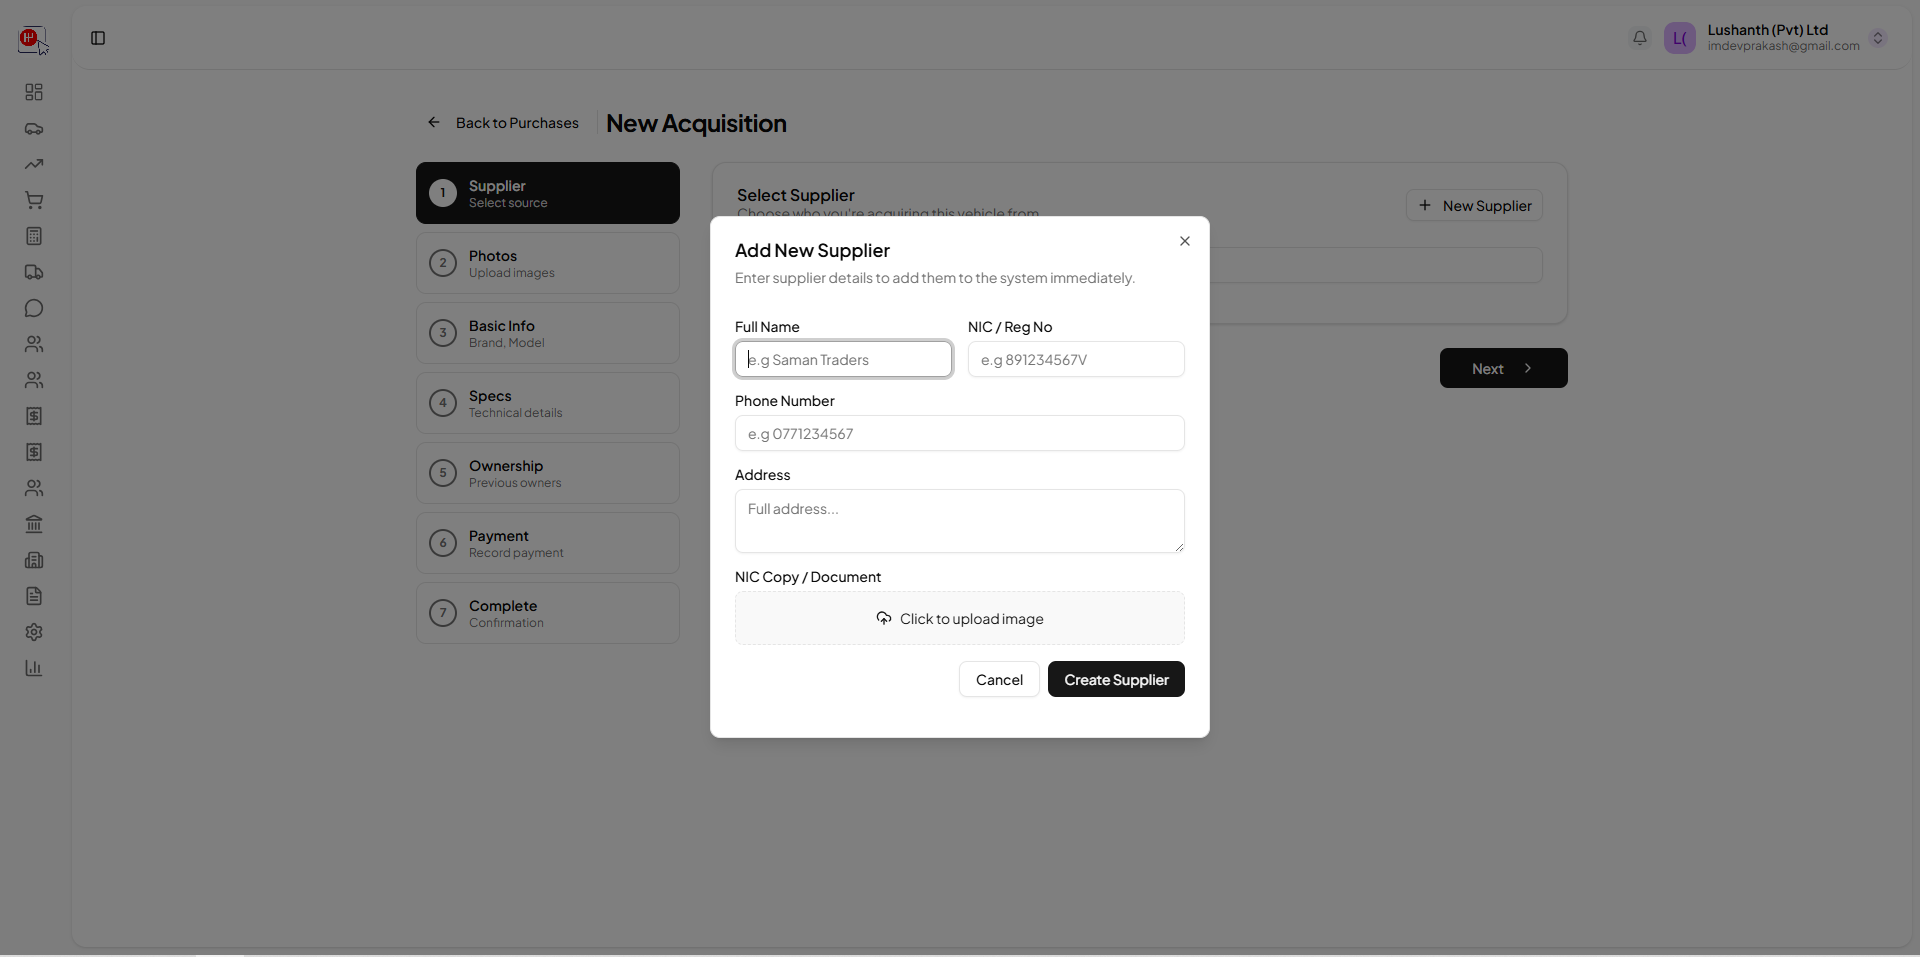
Task: Click Cancel in the Add New Supplier dialog
Action: click(x=999, y=680)
